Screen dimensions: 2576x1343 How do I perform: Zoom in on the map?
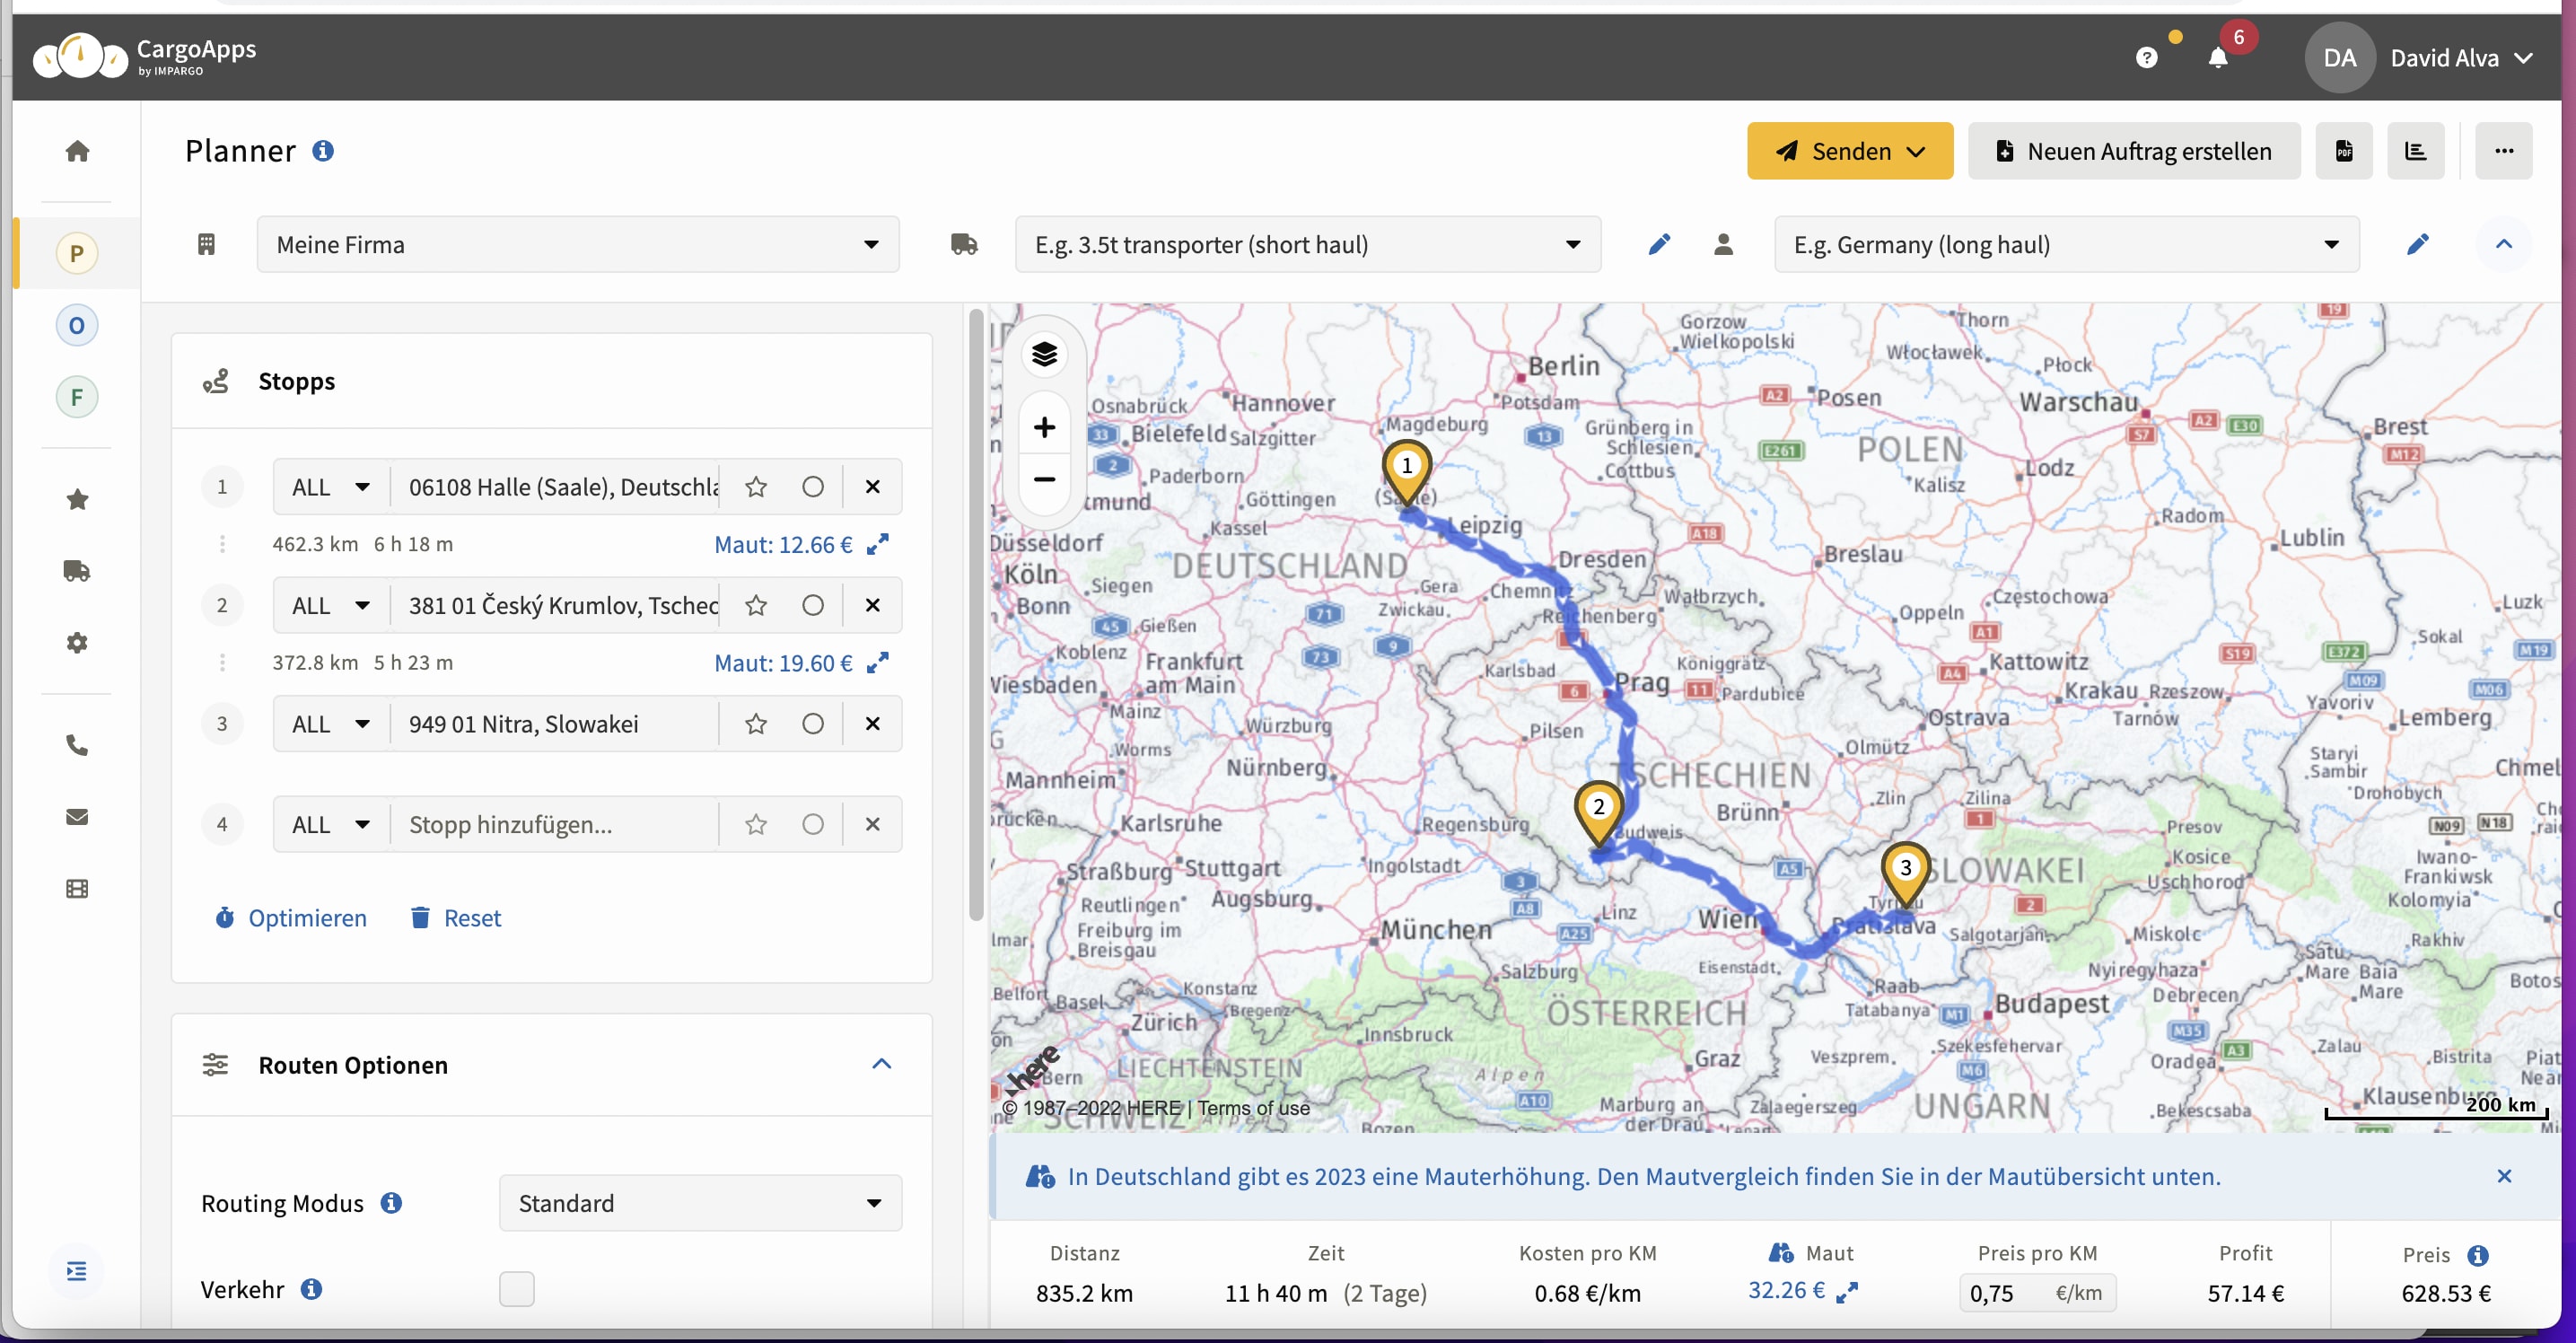coord(1044,427)
